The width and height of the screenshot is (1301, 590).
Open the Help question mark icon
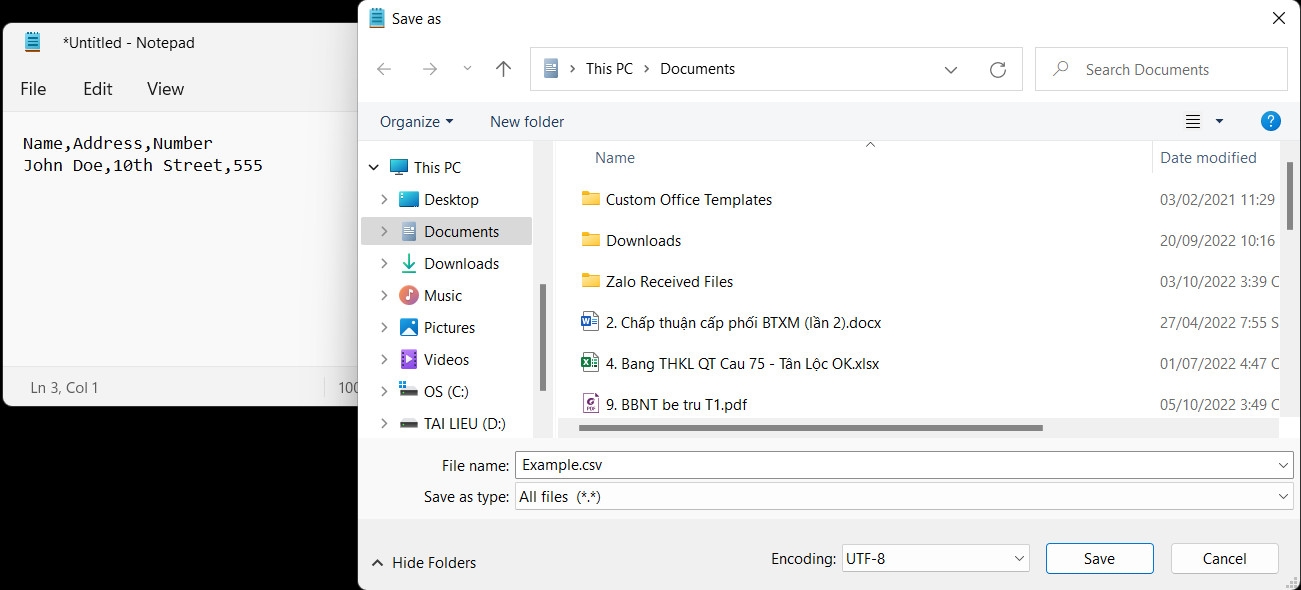tap(1270, 121)
